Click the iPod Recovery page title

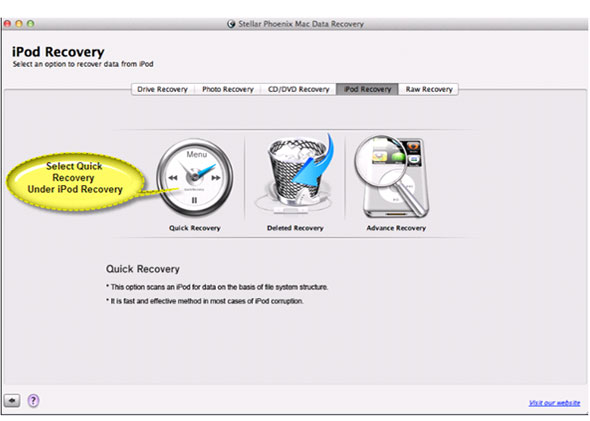(58, 52)
